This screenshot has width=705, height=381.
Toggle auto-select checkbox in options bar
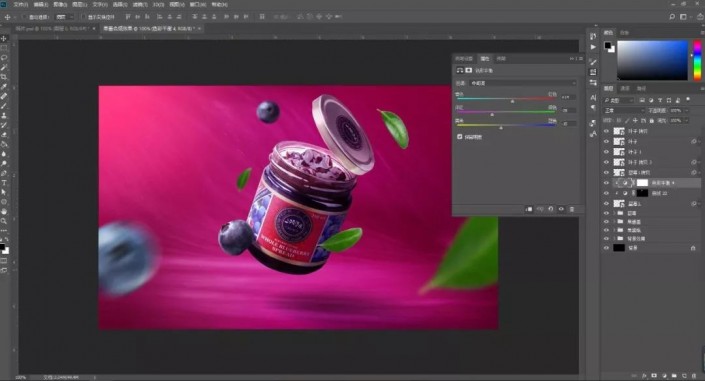pyautogui.click(x=25, y=17)
